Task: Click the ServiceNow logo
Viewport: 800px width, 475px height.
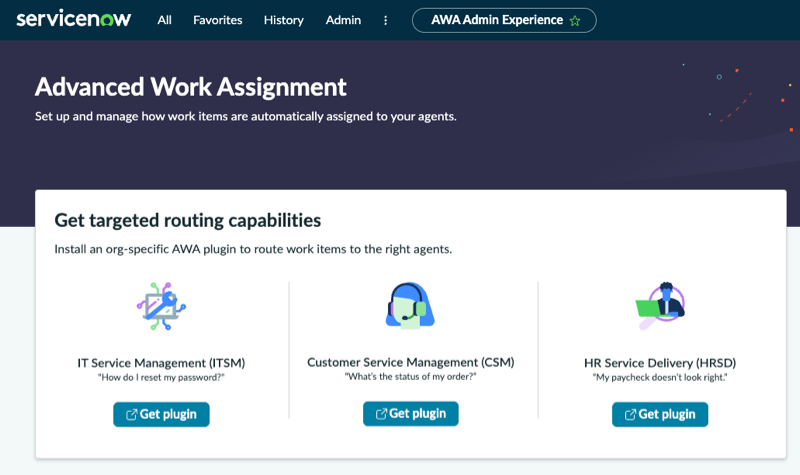Action: pos(73,19)
